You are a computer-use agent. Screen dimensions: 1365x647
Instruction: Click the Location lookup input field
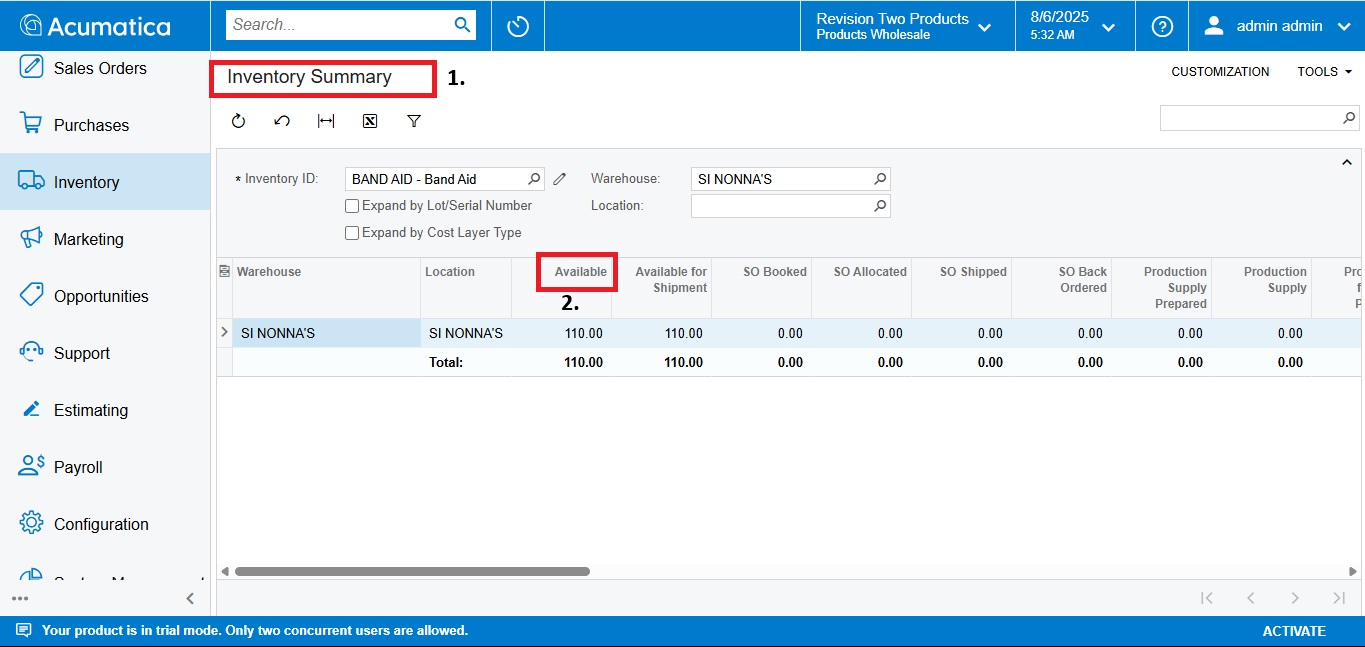[780, 206]
